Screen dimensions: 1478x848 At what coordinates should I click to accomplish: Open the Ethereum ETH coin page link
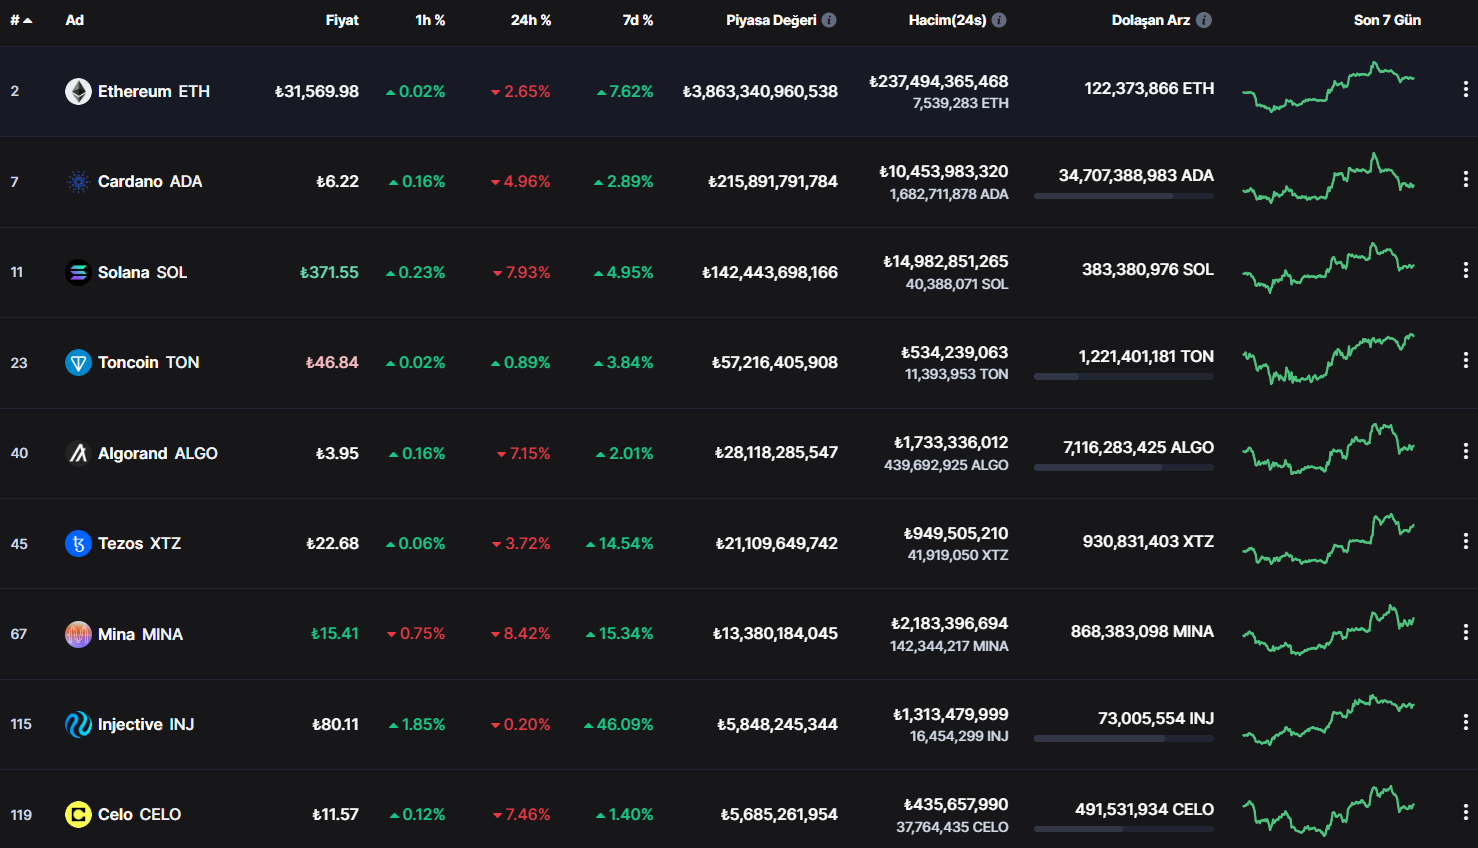[138, 91]
